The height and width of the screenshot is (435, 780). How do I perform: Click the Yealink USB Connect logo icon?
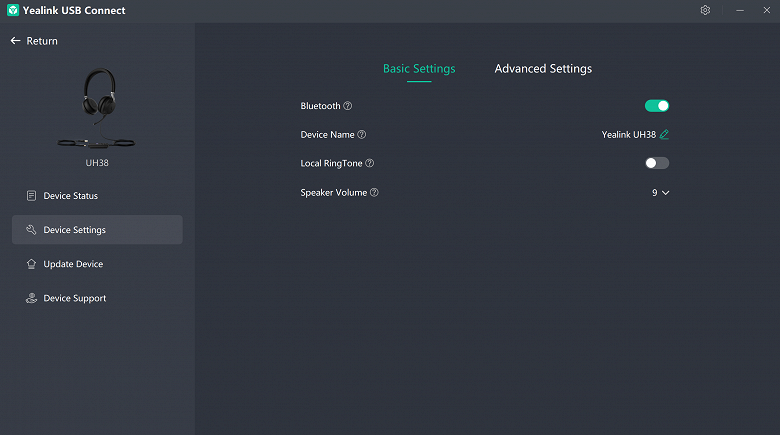13,10
